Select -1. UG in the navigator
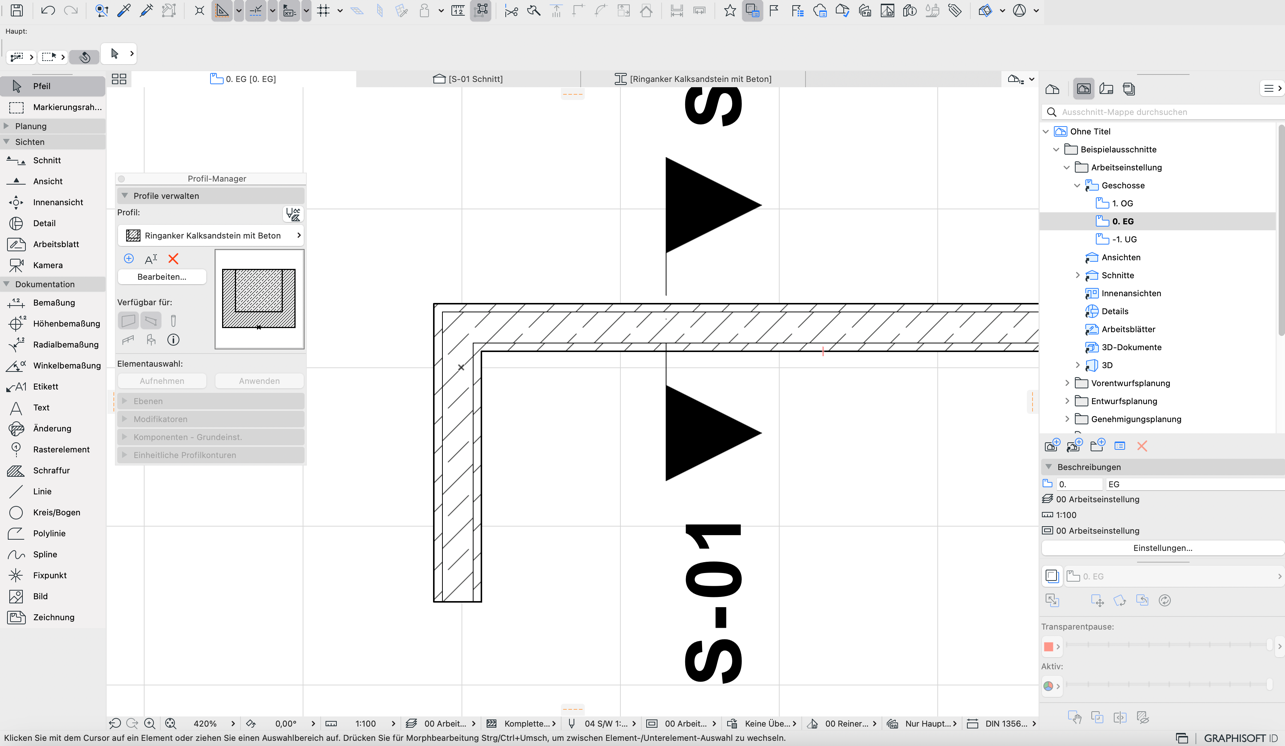Image resolution: width=1285 pixels, height=746 pixels. (x=1124, y=239)
